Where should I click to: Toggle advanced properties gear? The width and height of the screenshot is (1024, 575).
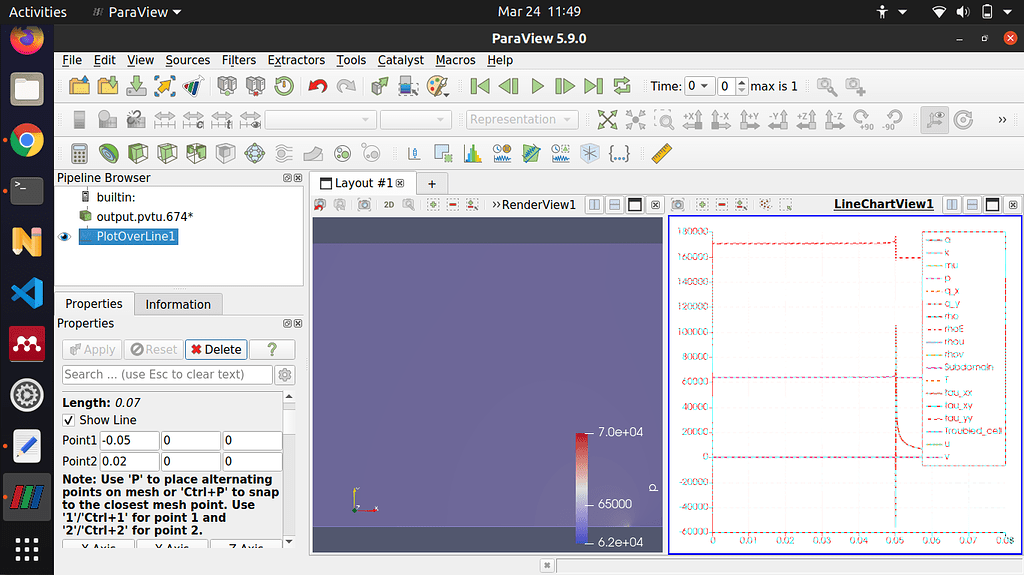click(x=285, y=374)
